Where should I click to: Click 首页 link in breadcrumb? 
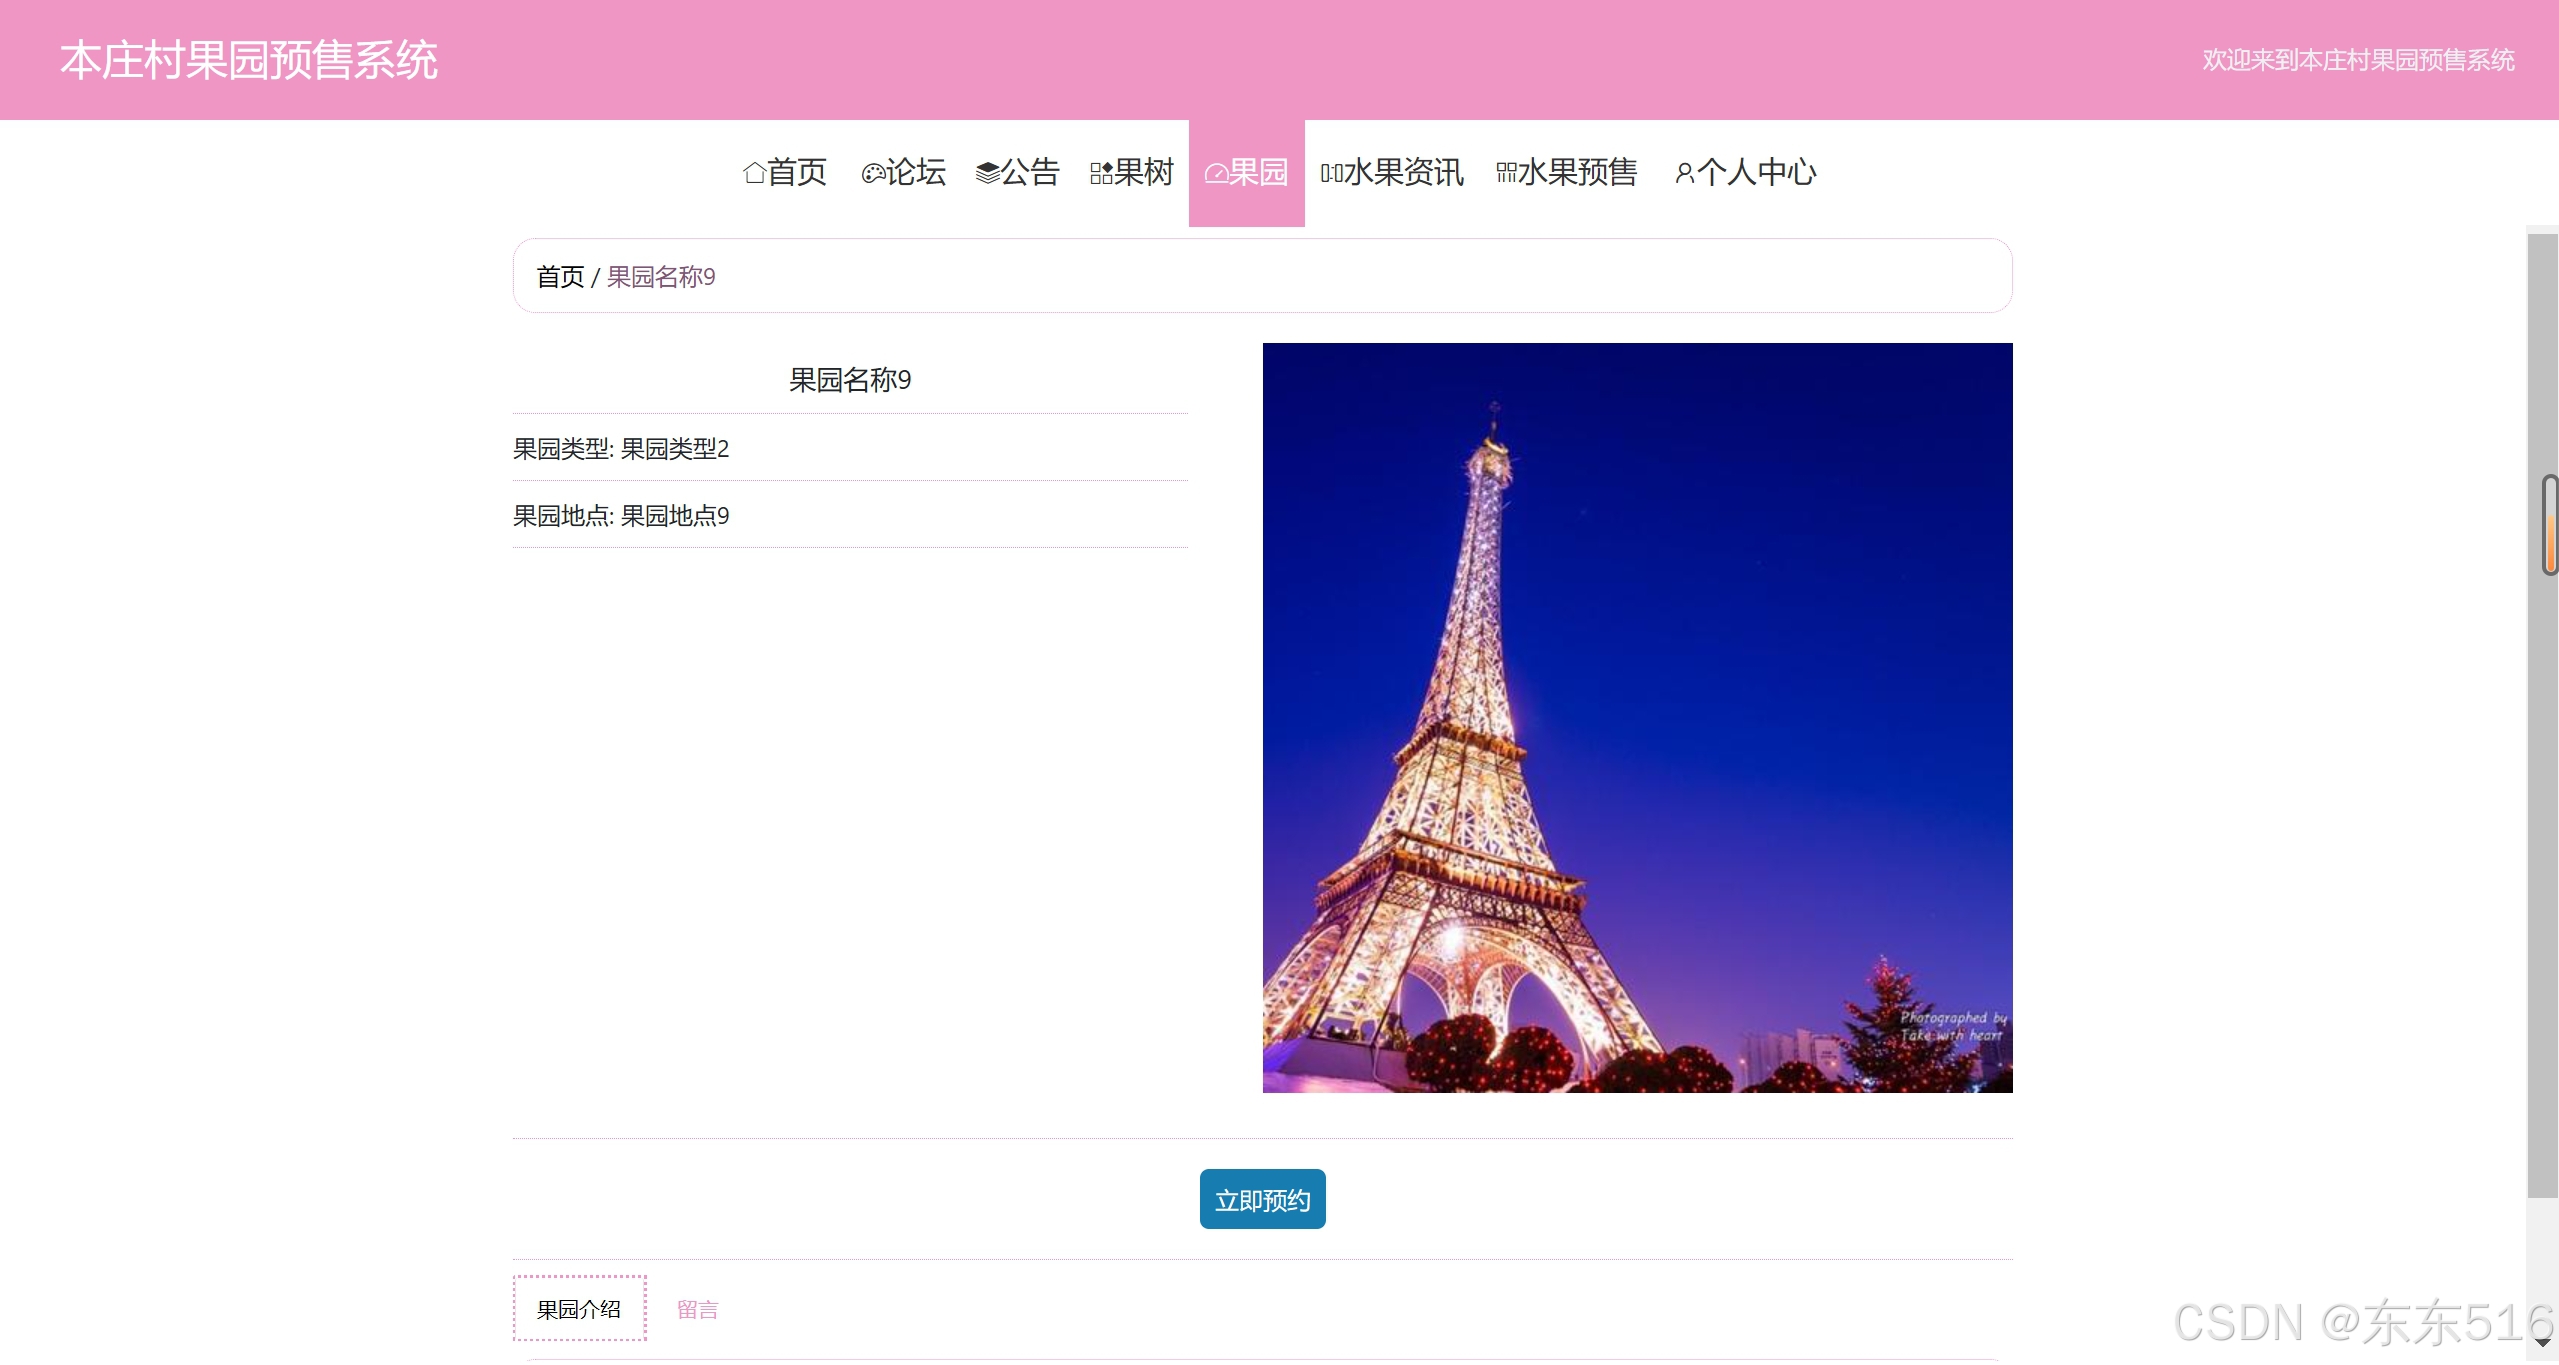pyautogui.click(x=560, y=277)
